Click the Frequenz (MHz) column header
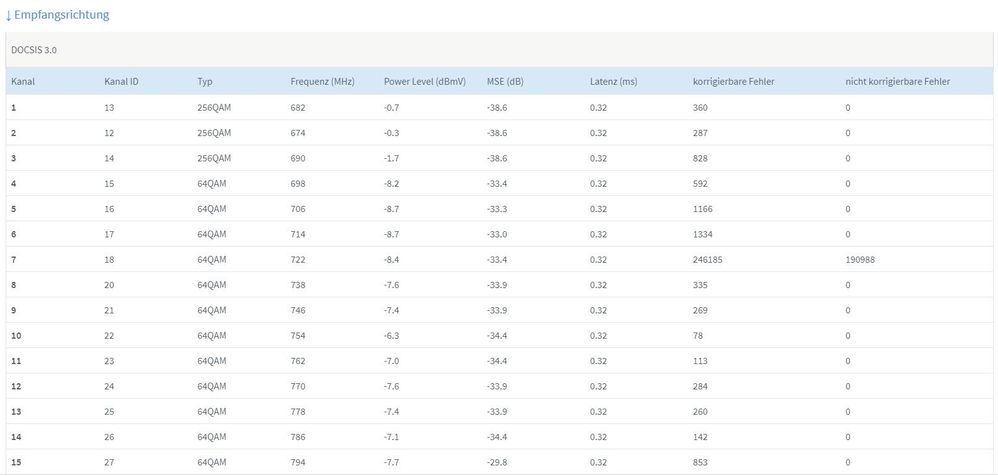The image size is (998, 476). (x=322, y=81)
